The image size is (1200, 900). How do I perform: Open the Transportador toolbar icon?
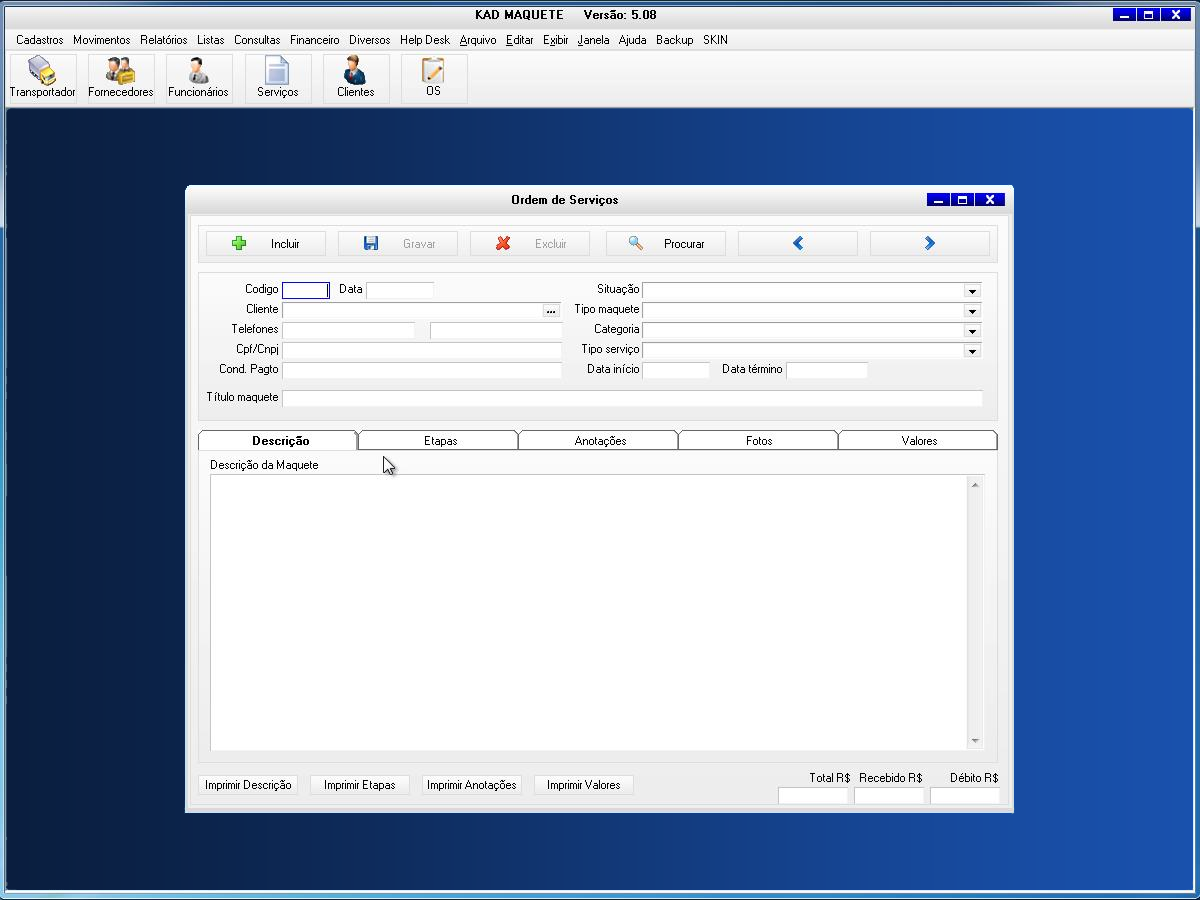point(42,78)
